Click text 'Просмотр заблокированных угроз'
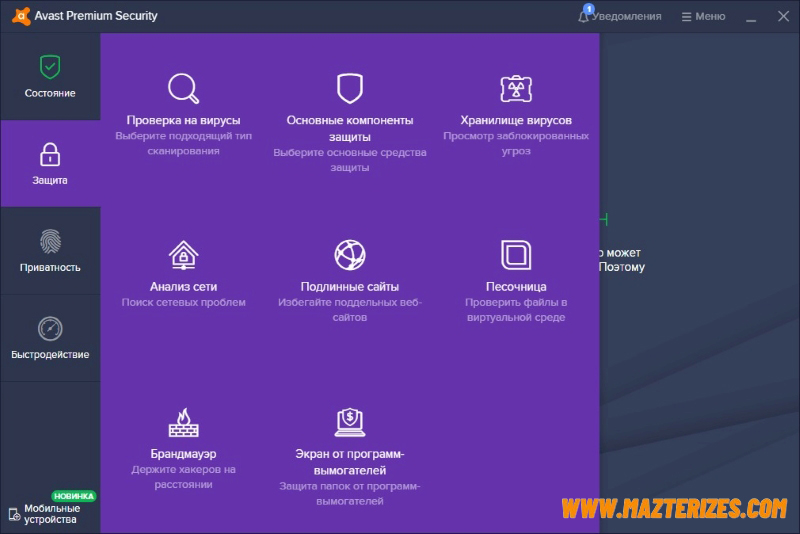Image resolution: width=800 pixels, height=534 pixels. [516, 143]
